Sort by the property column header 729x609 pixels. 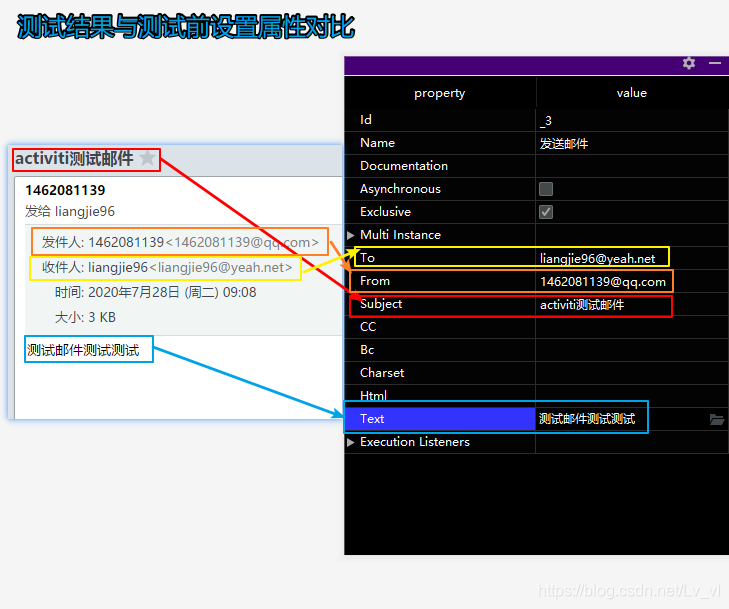tap(439, 93)
